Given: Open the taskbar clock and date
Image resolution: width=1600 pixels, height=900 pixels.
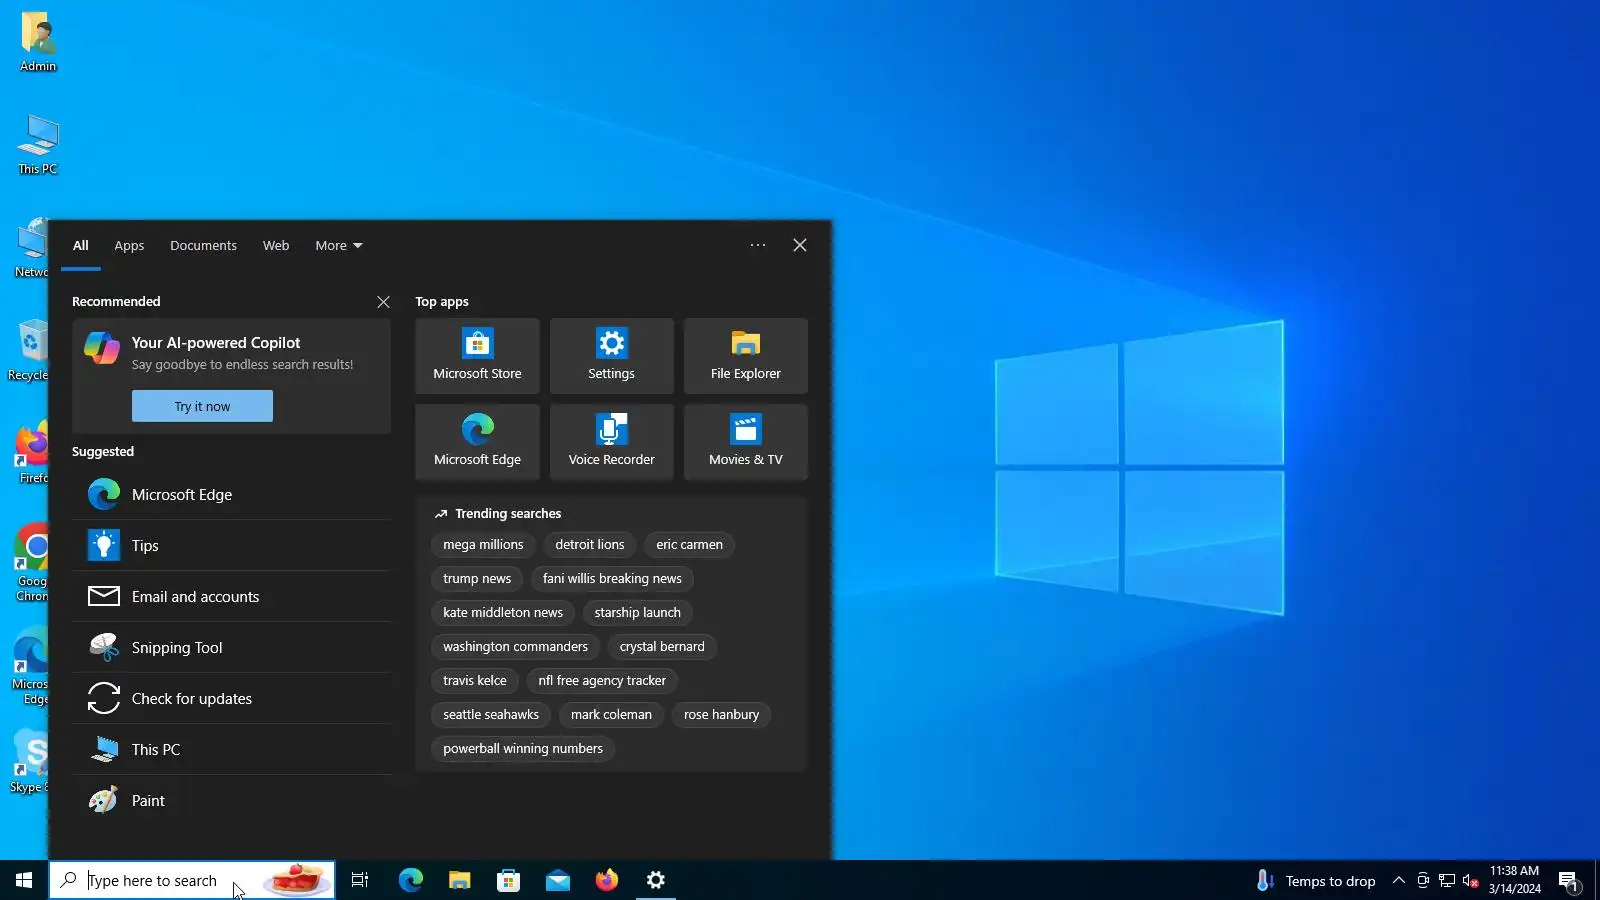Looking at the screenshot, I should (x=1514, y=880).
